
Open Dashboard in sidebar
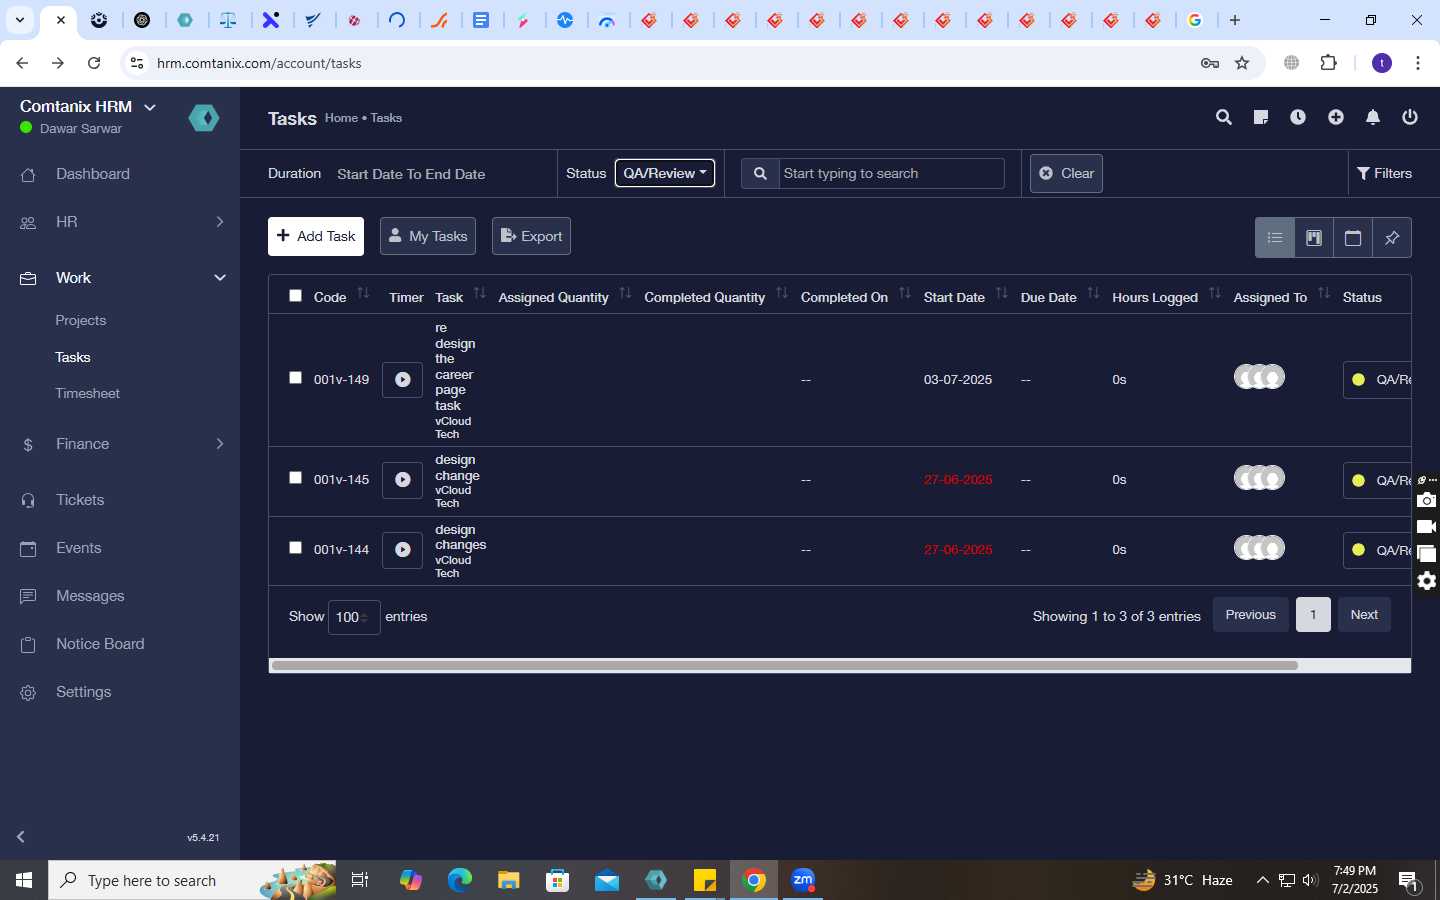point(93,174)
